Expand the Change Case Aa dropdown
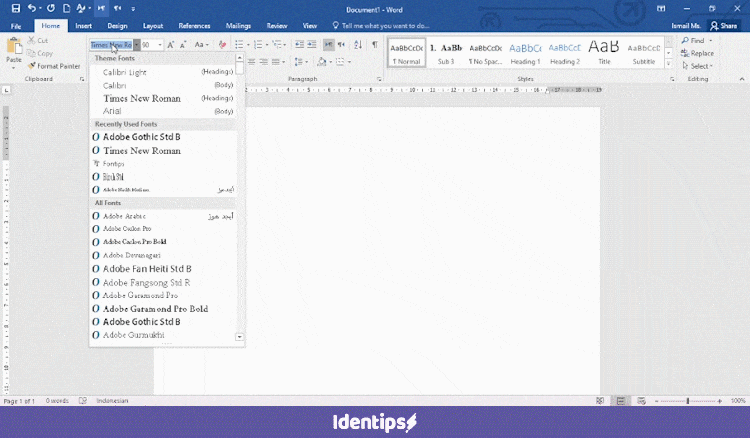 point(200,45)
